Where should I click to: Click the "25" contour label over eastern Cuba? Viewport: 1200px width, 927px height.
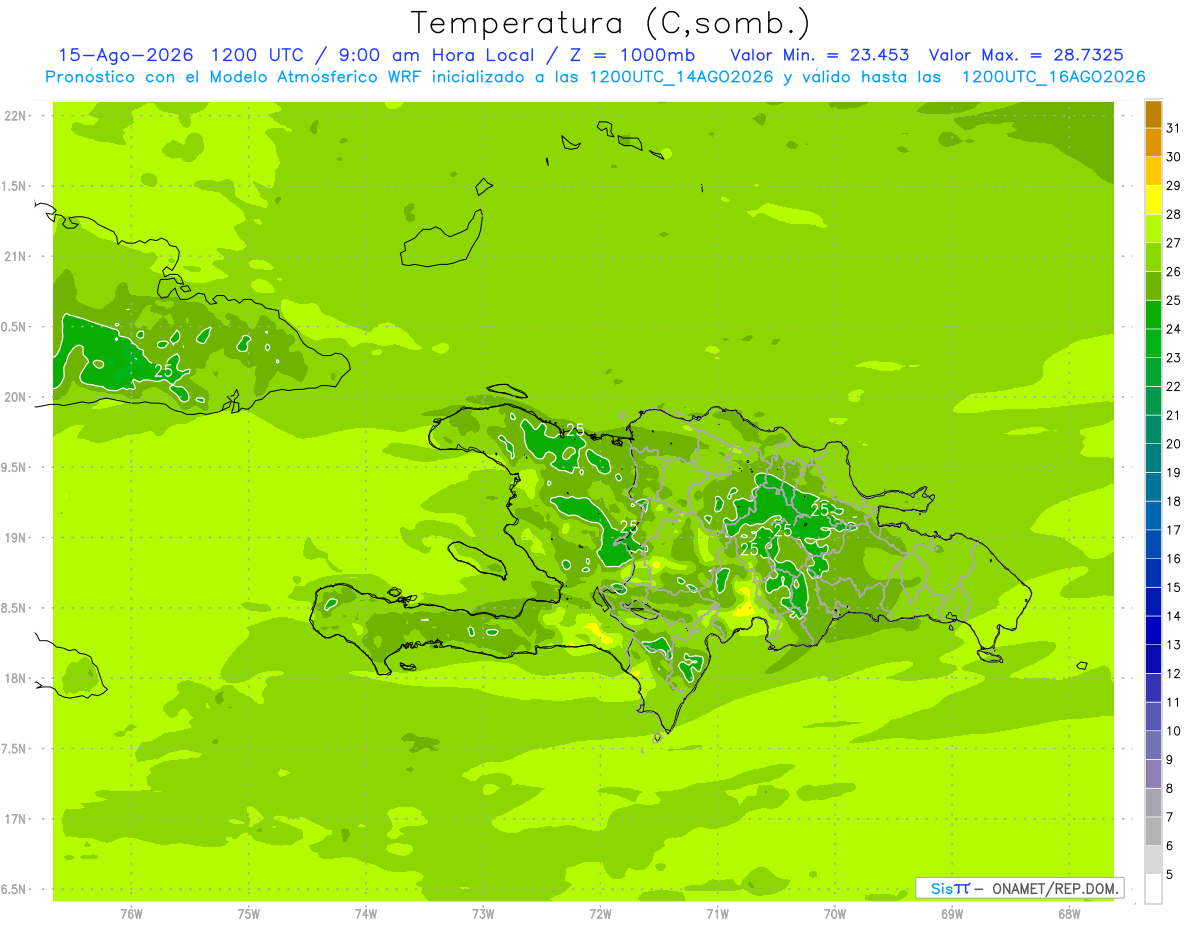(164, 370)
